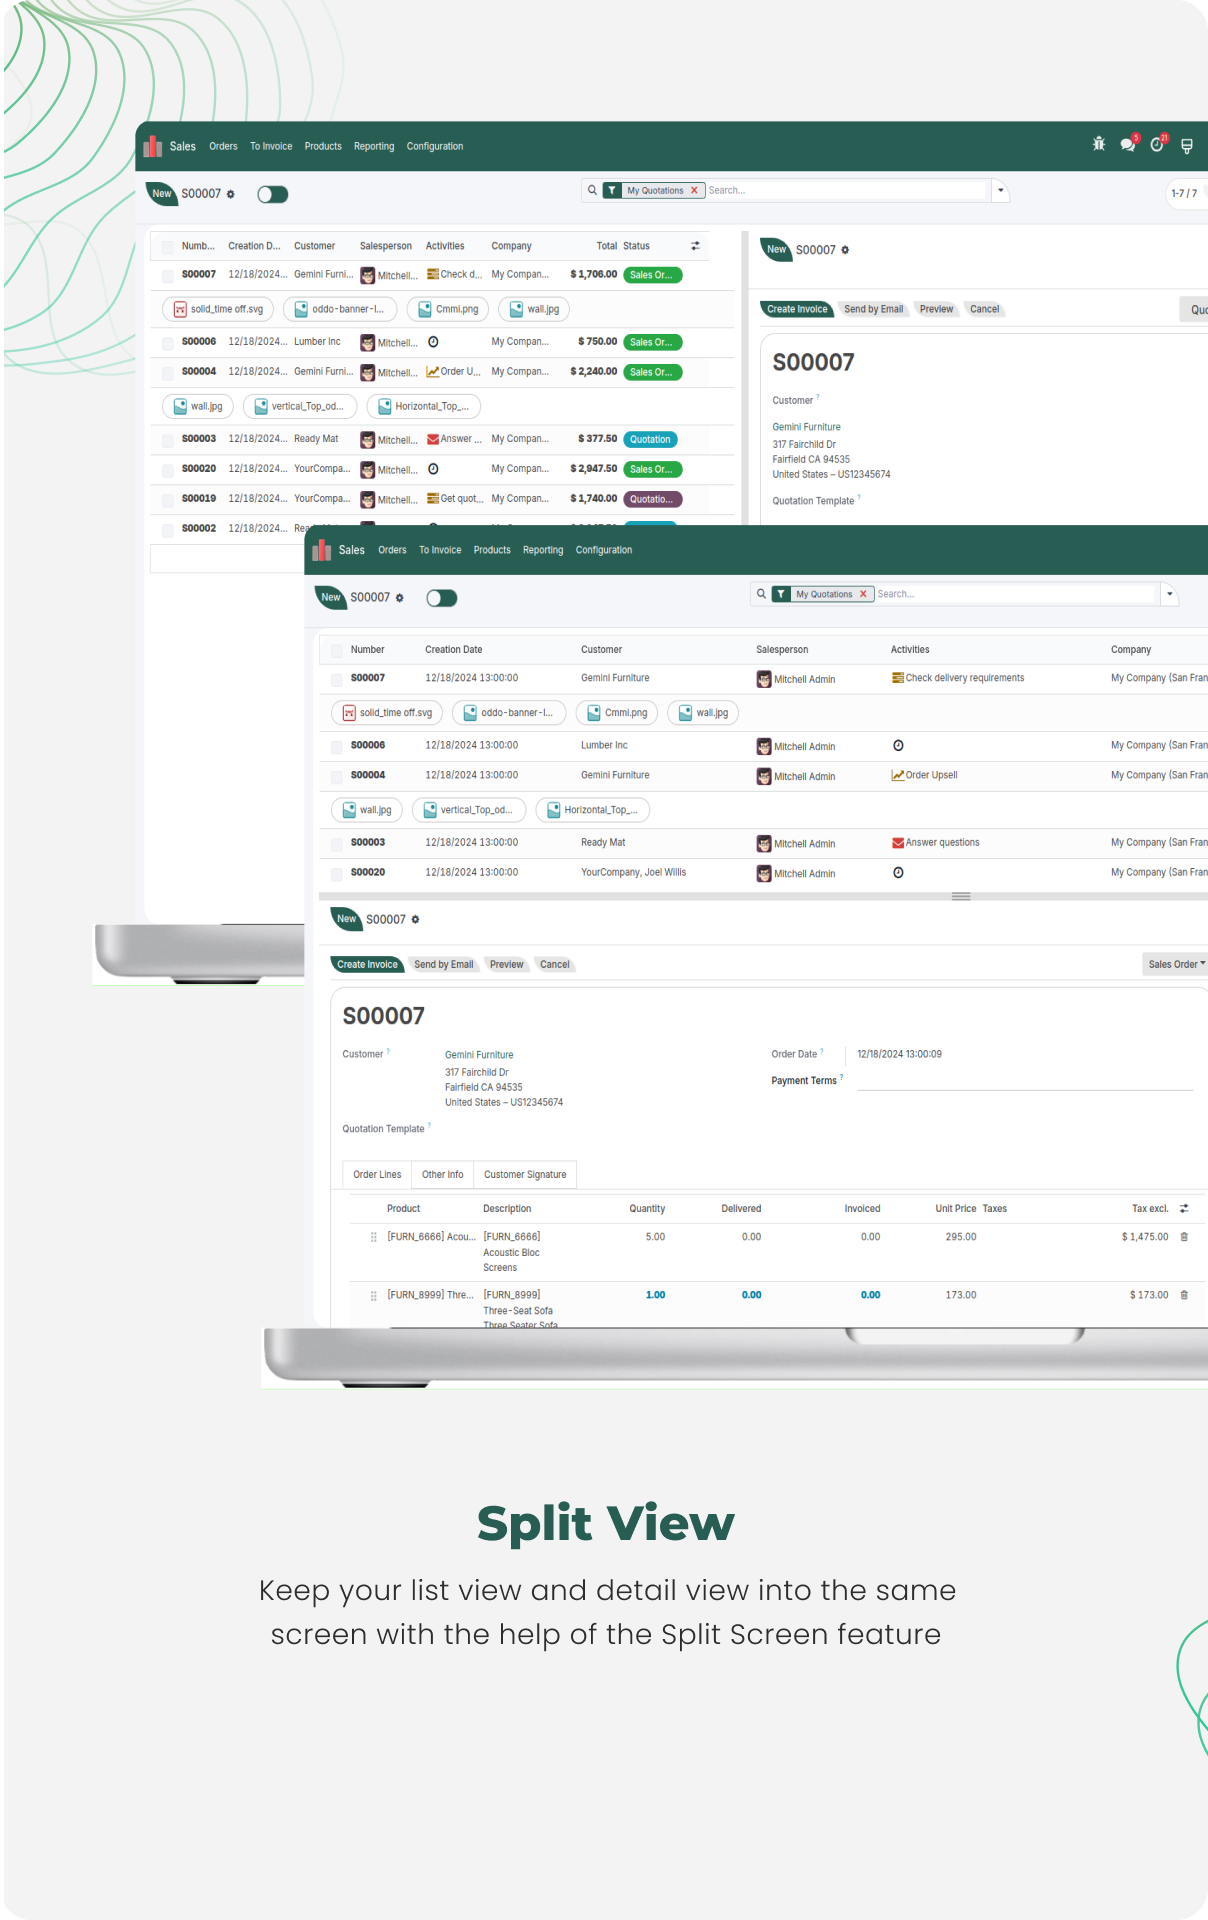Delete the FURN_6666 order line via trash icon
The image size is (1208, 1920).
1184,1237
